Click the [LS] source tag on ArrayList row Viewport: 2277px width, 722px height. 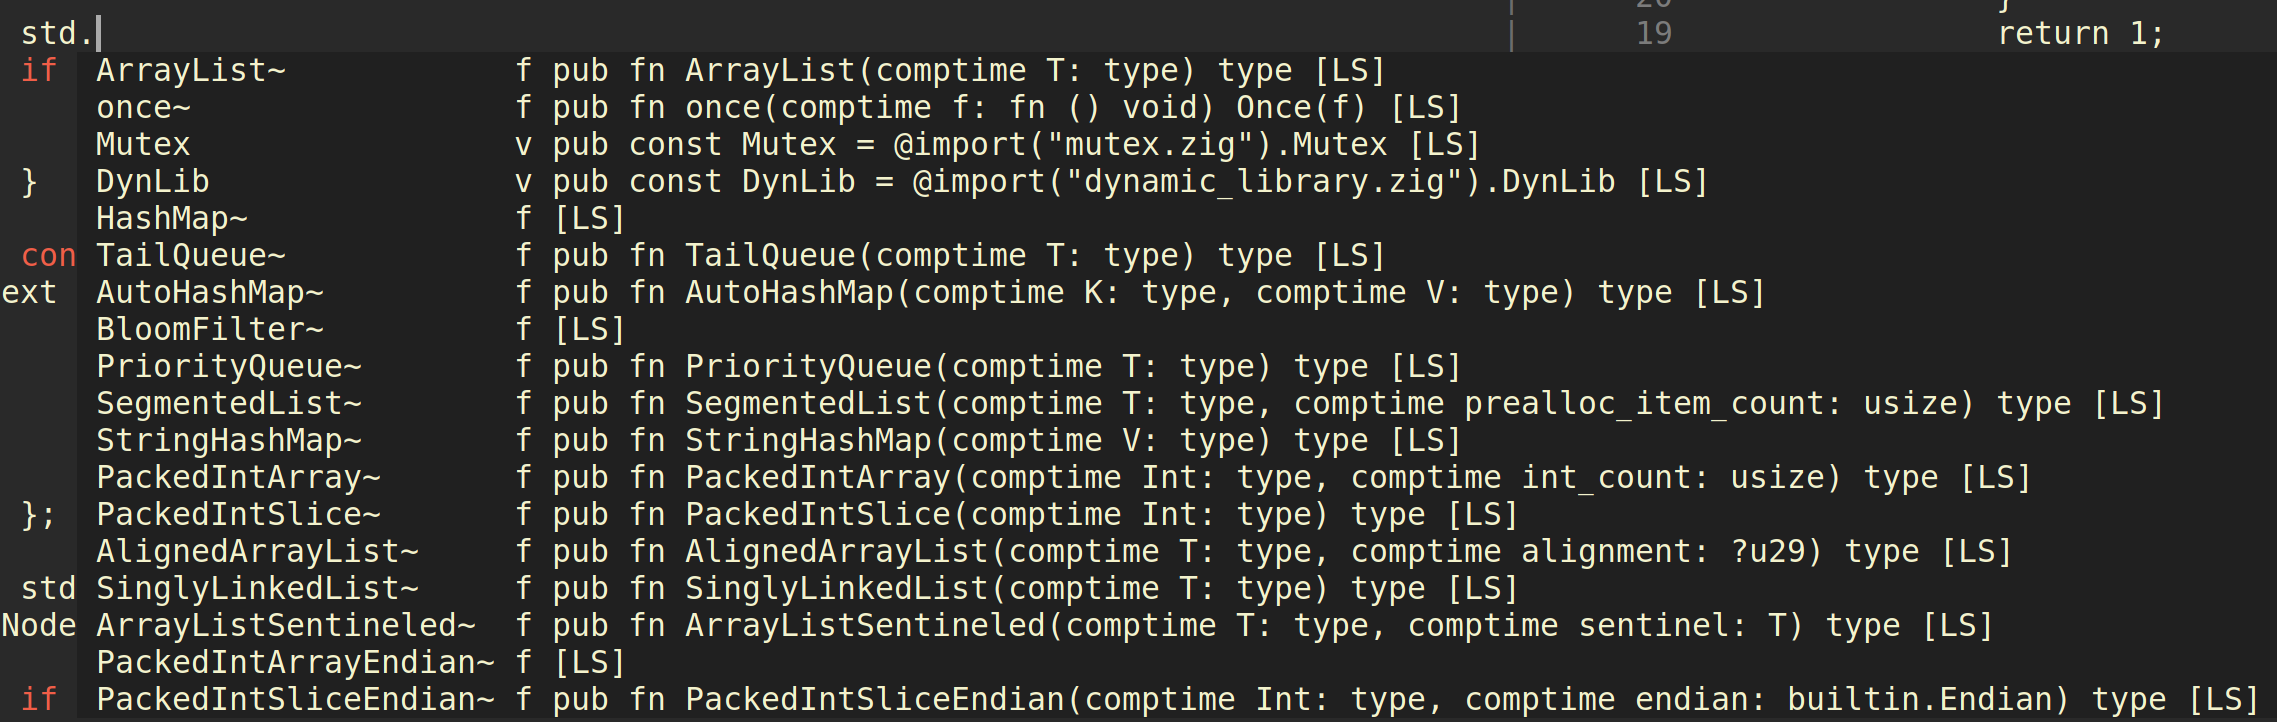point(1352,70)
